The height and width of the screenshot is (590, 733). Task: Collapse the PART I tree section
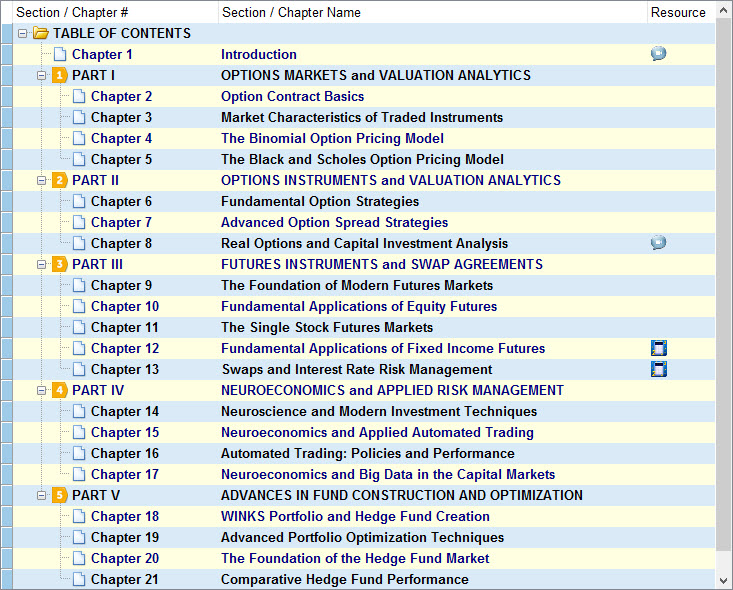(x=42, y=75)
